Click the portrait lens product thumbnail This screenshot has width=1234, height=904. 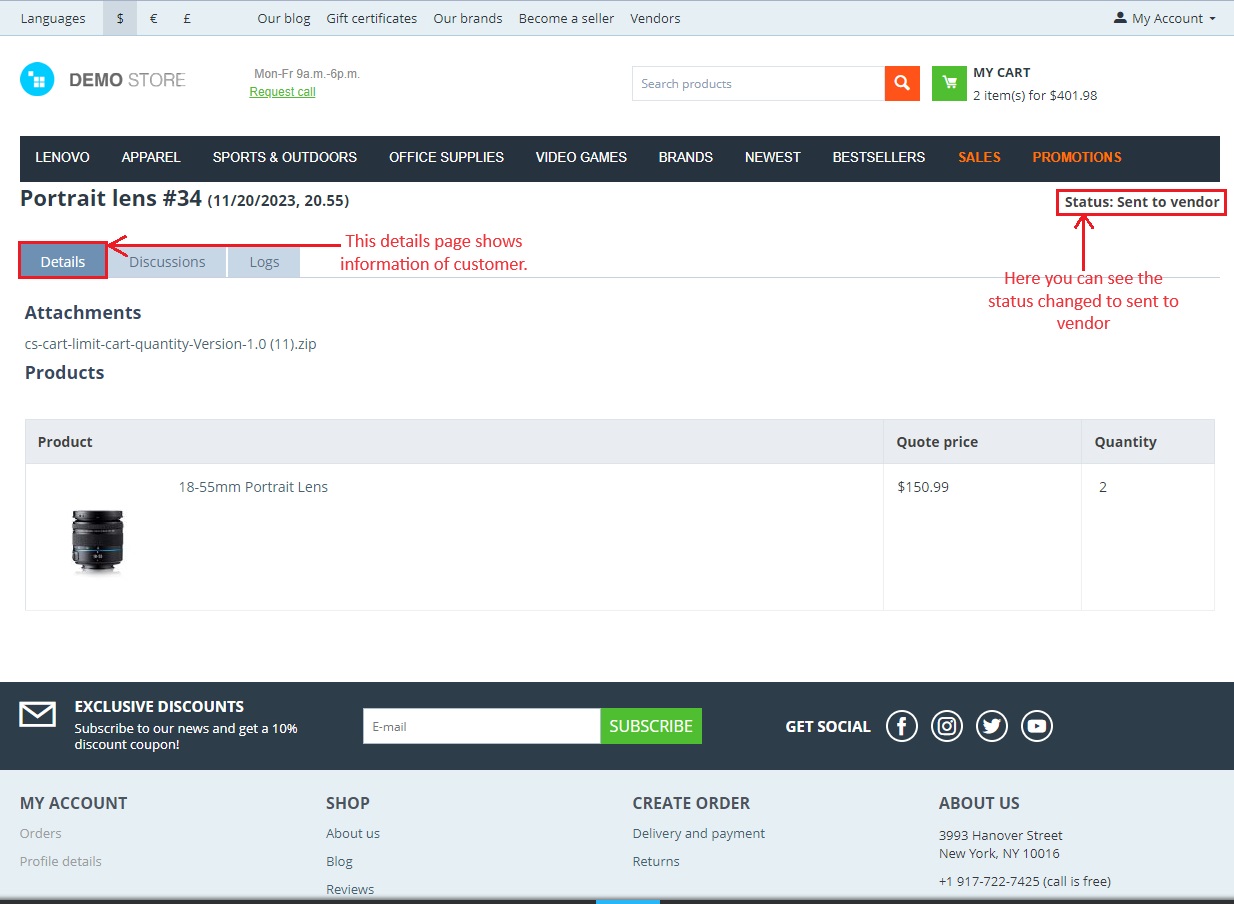[x=97, y=541]
